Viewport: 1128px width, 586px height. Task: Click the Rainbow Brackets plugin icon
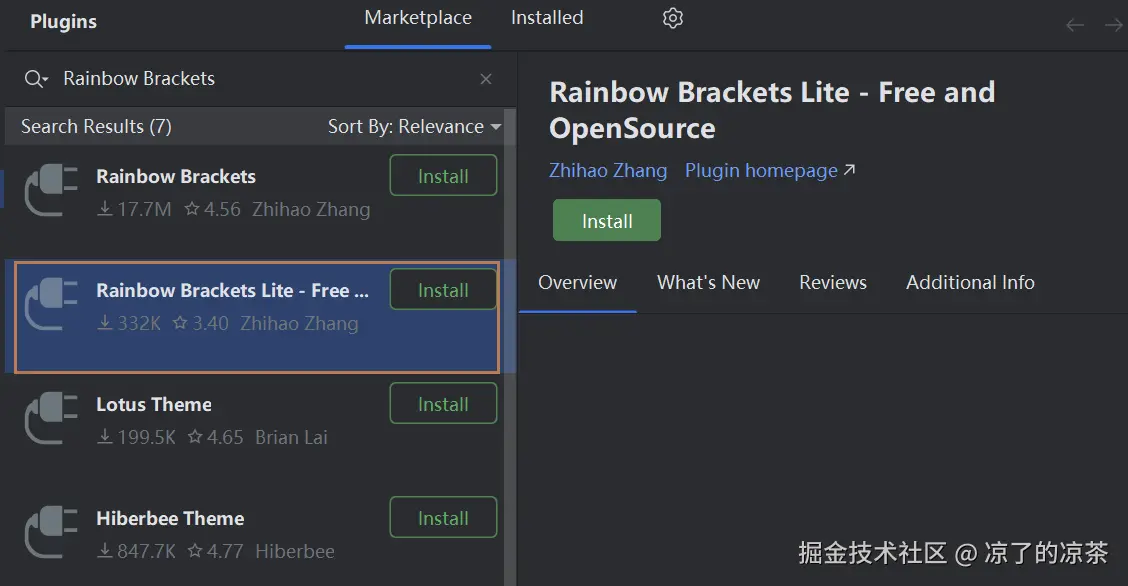tap(51, 190)
